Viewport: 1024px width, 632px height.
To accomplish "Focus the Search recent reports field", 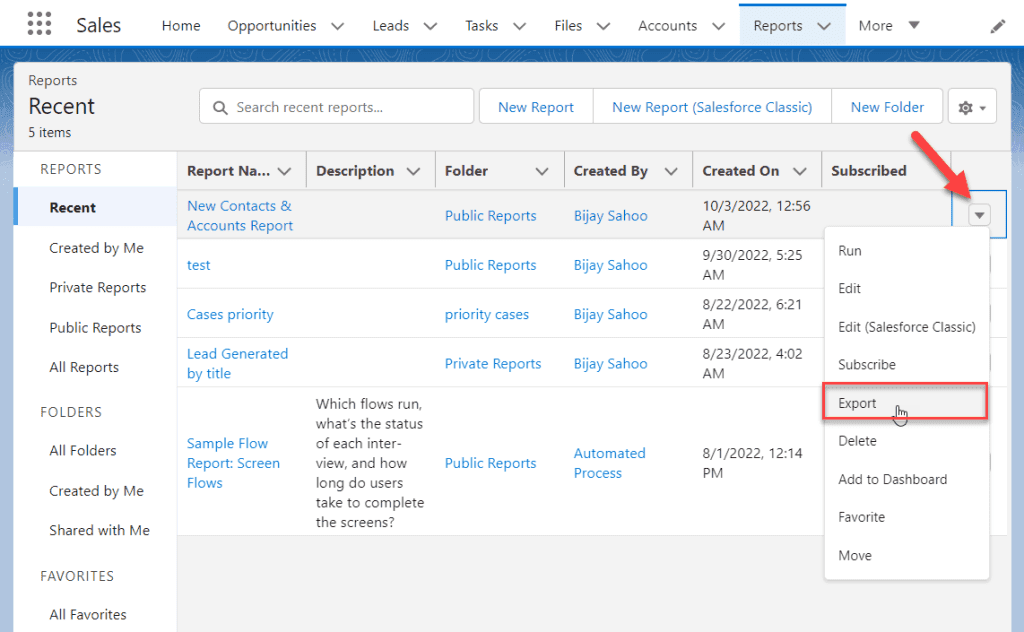I will [x=336, y=106].
